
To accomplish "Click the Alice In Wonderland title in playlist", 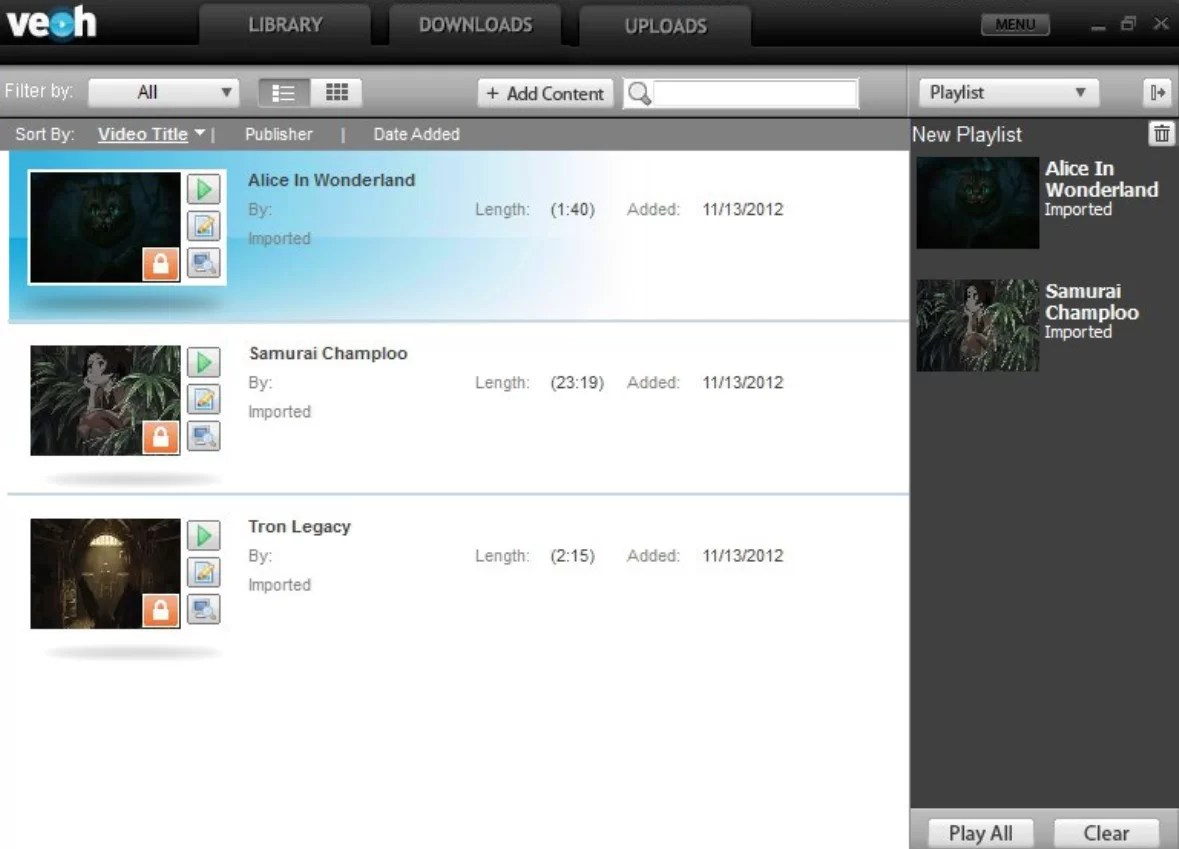I will coord(1102,179).
